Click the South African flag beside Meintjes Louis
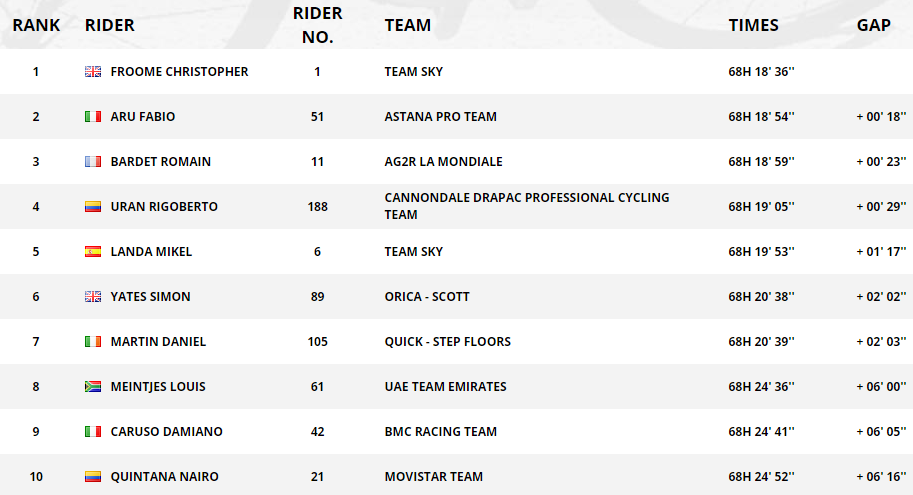 click(93, 387)
